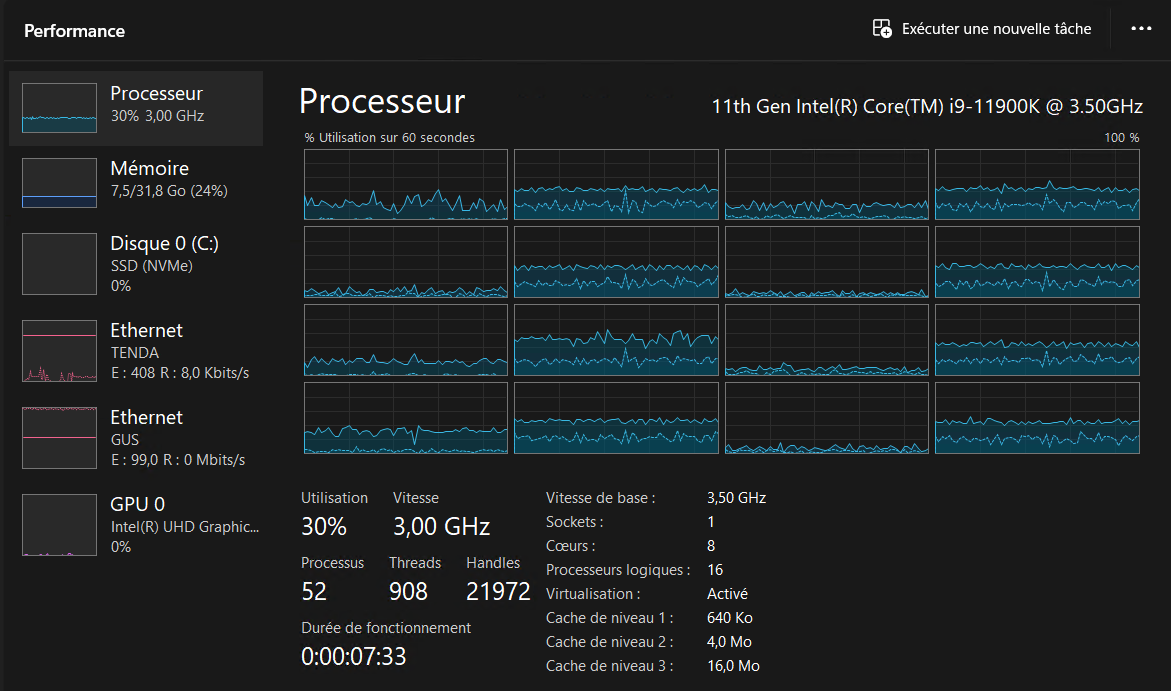Click the Performance page heading
The image size is (1171, 691).
(x=74, y=31)
